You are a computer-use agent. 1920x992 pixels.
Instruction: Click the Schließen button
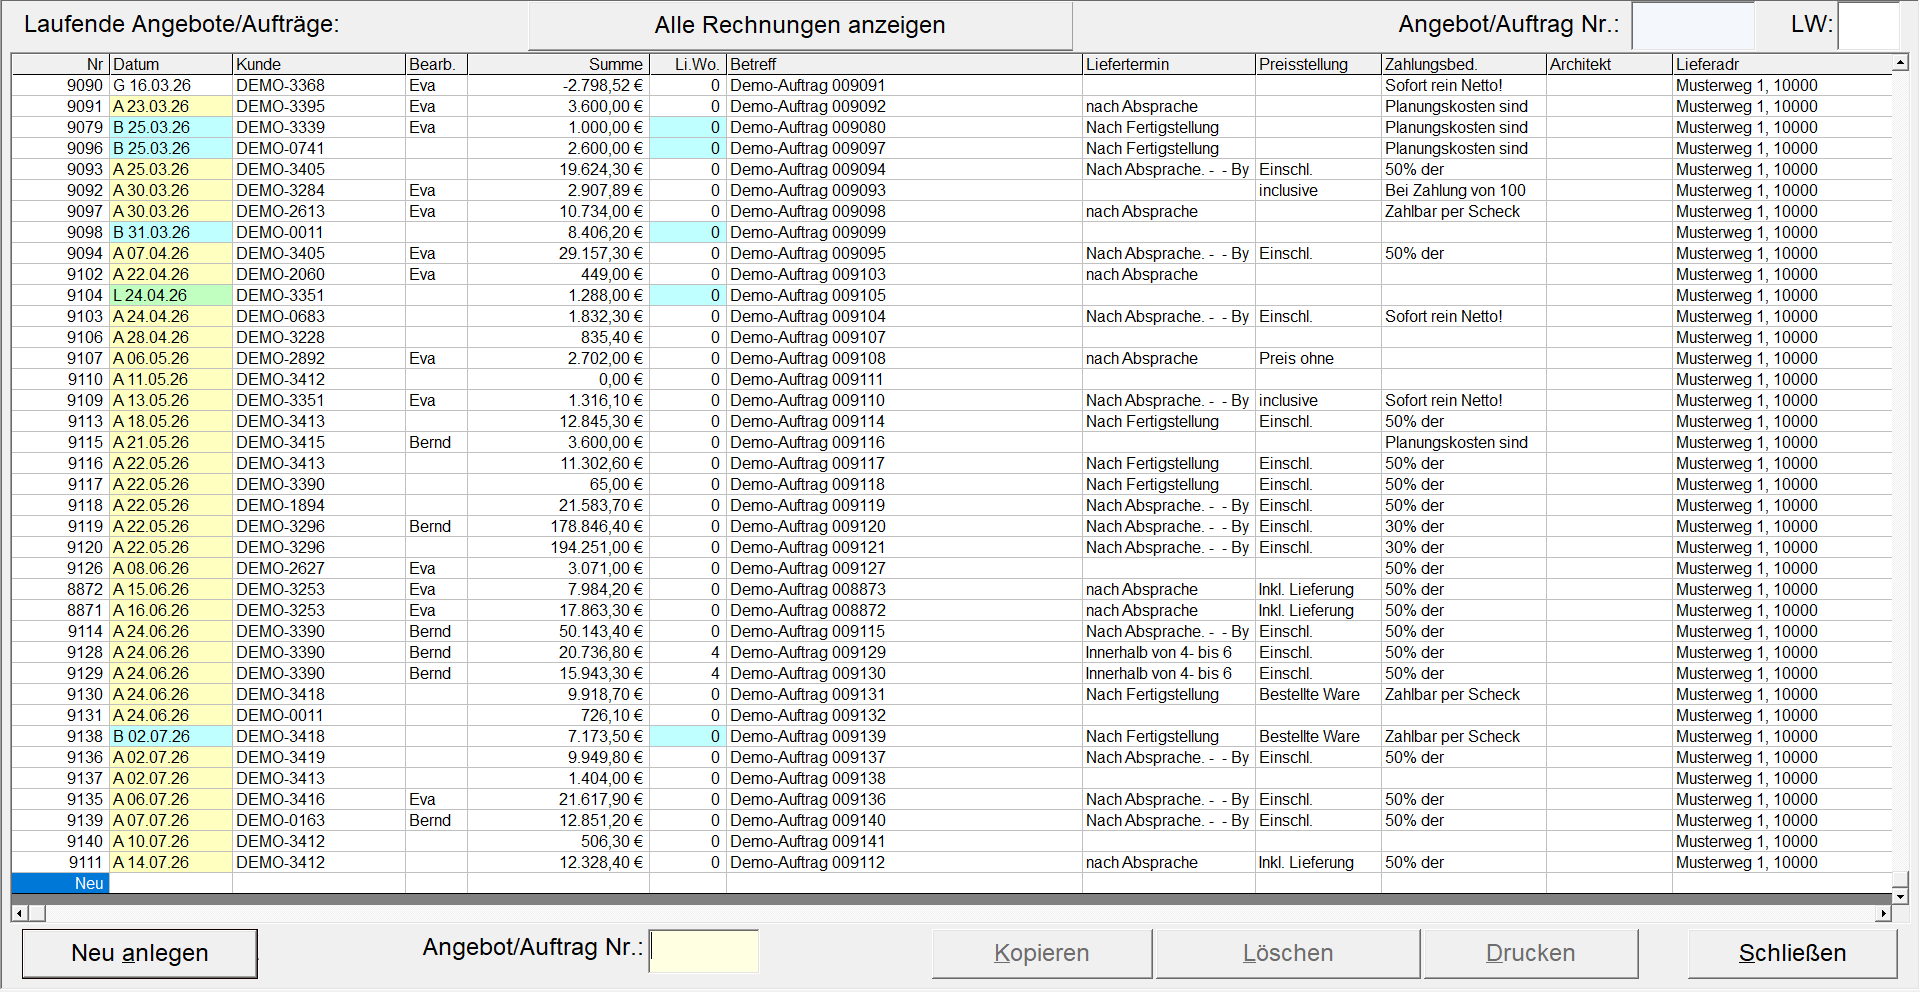pyautogui.click(x=1792, y=953)
